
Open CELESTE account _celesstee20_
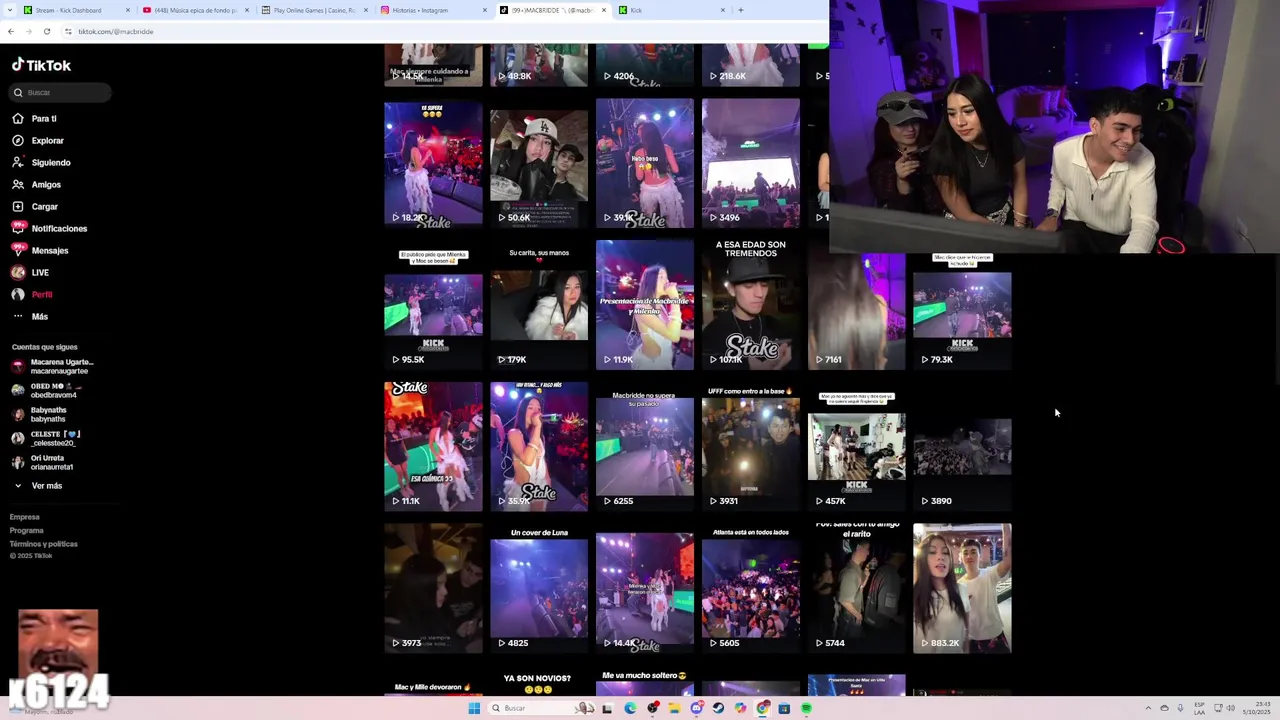pyautogui.click(x=46, y=438)
